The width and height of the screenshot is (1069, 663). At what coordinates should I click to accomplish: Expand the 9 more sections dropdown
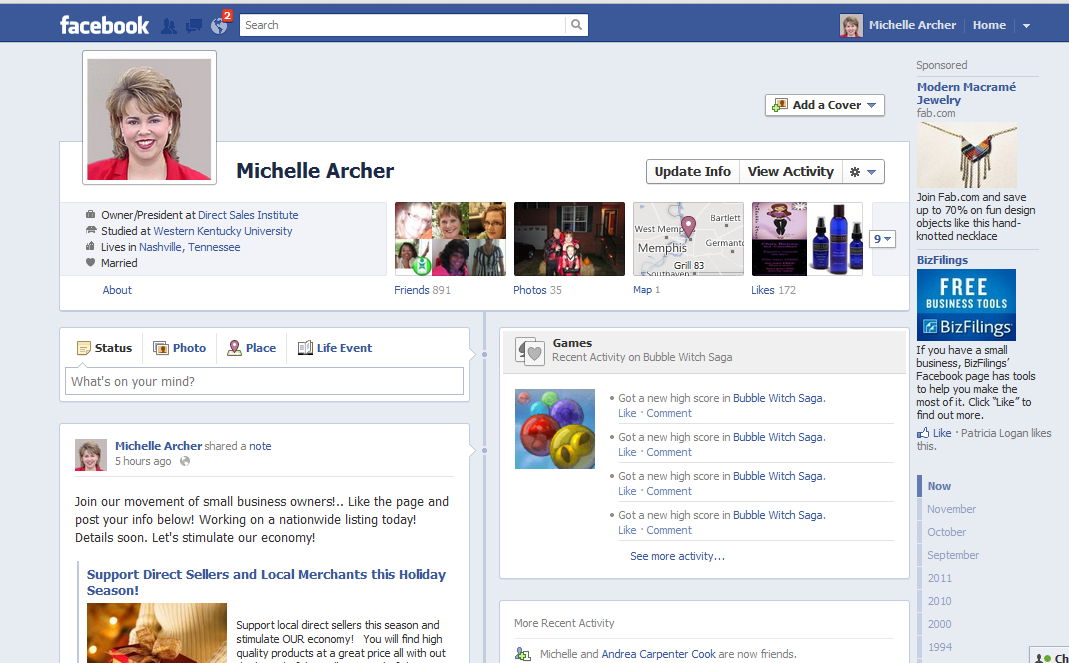point(883,239)
